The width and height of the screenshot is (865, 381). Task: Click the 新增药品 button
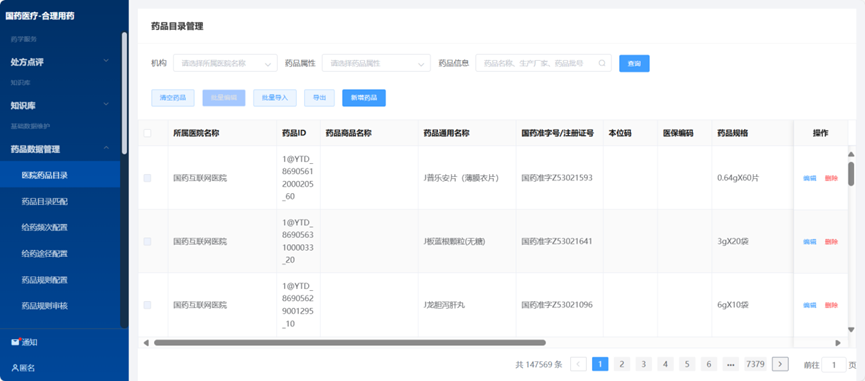[364, 98]
